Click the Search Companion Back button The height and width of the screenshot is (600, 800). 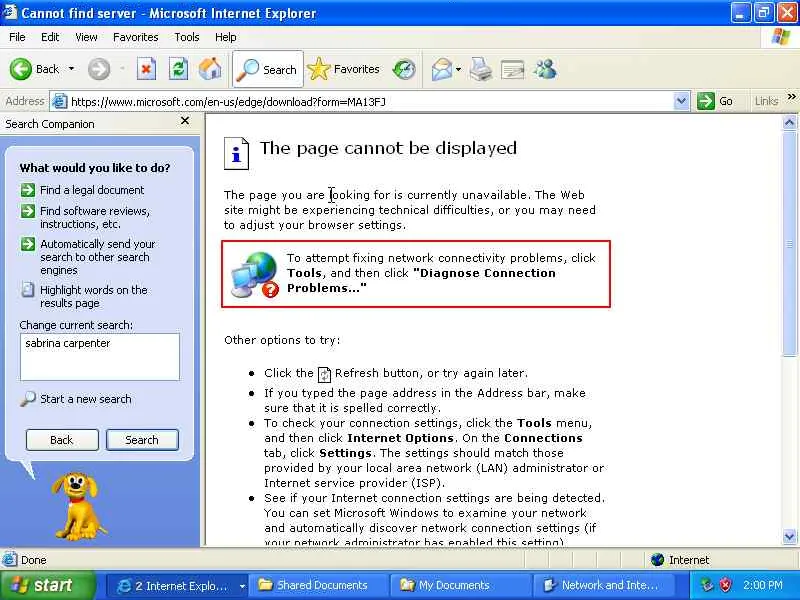62,440
